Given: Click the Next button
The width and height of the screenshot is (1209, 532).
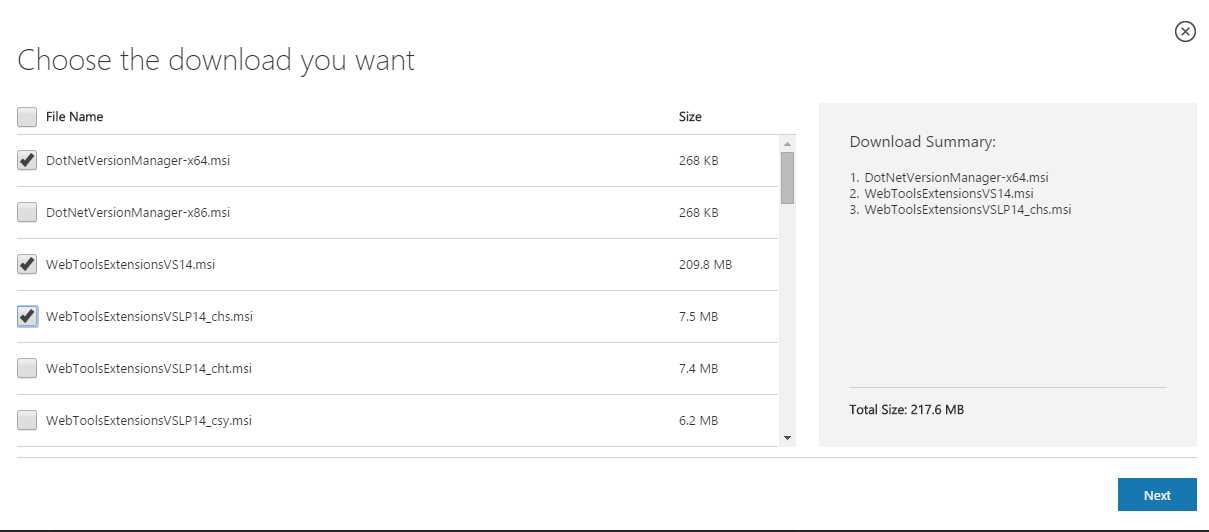Looking at the screenshot, I should (x=1157, y=495).
